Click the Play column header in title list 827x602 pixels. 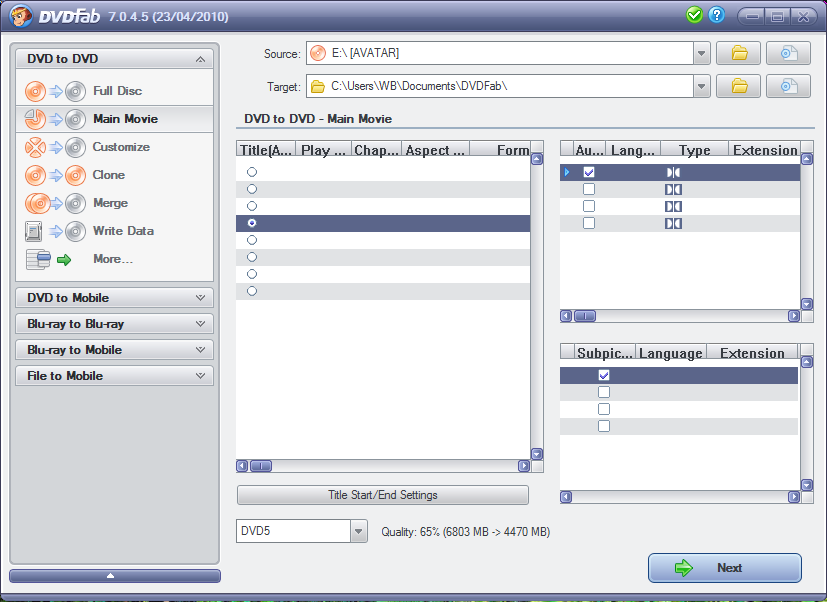click(323, 150)
